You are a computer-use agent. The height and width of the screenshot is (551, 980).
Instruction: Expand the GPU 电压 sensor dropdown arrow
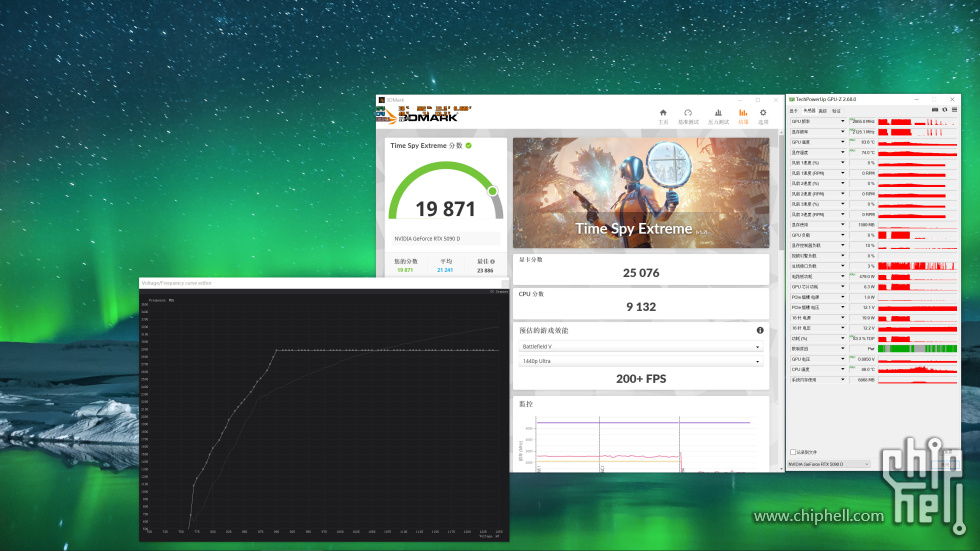click(x=842, y=359)
